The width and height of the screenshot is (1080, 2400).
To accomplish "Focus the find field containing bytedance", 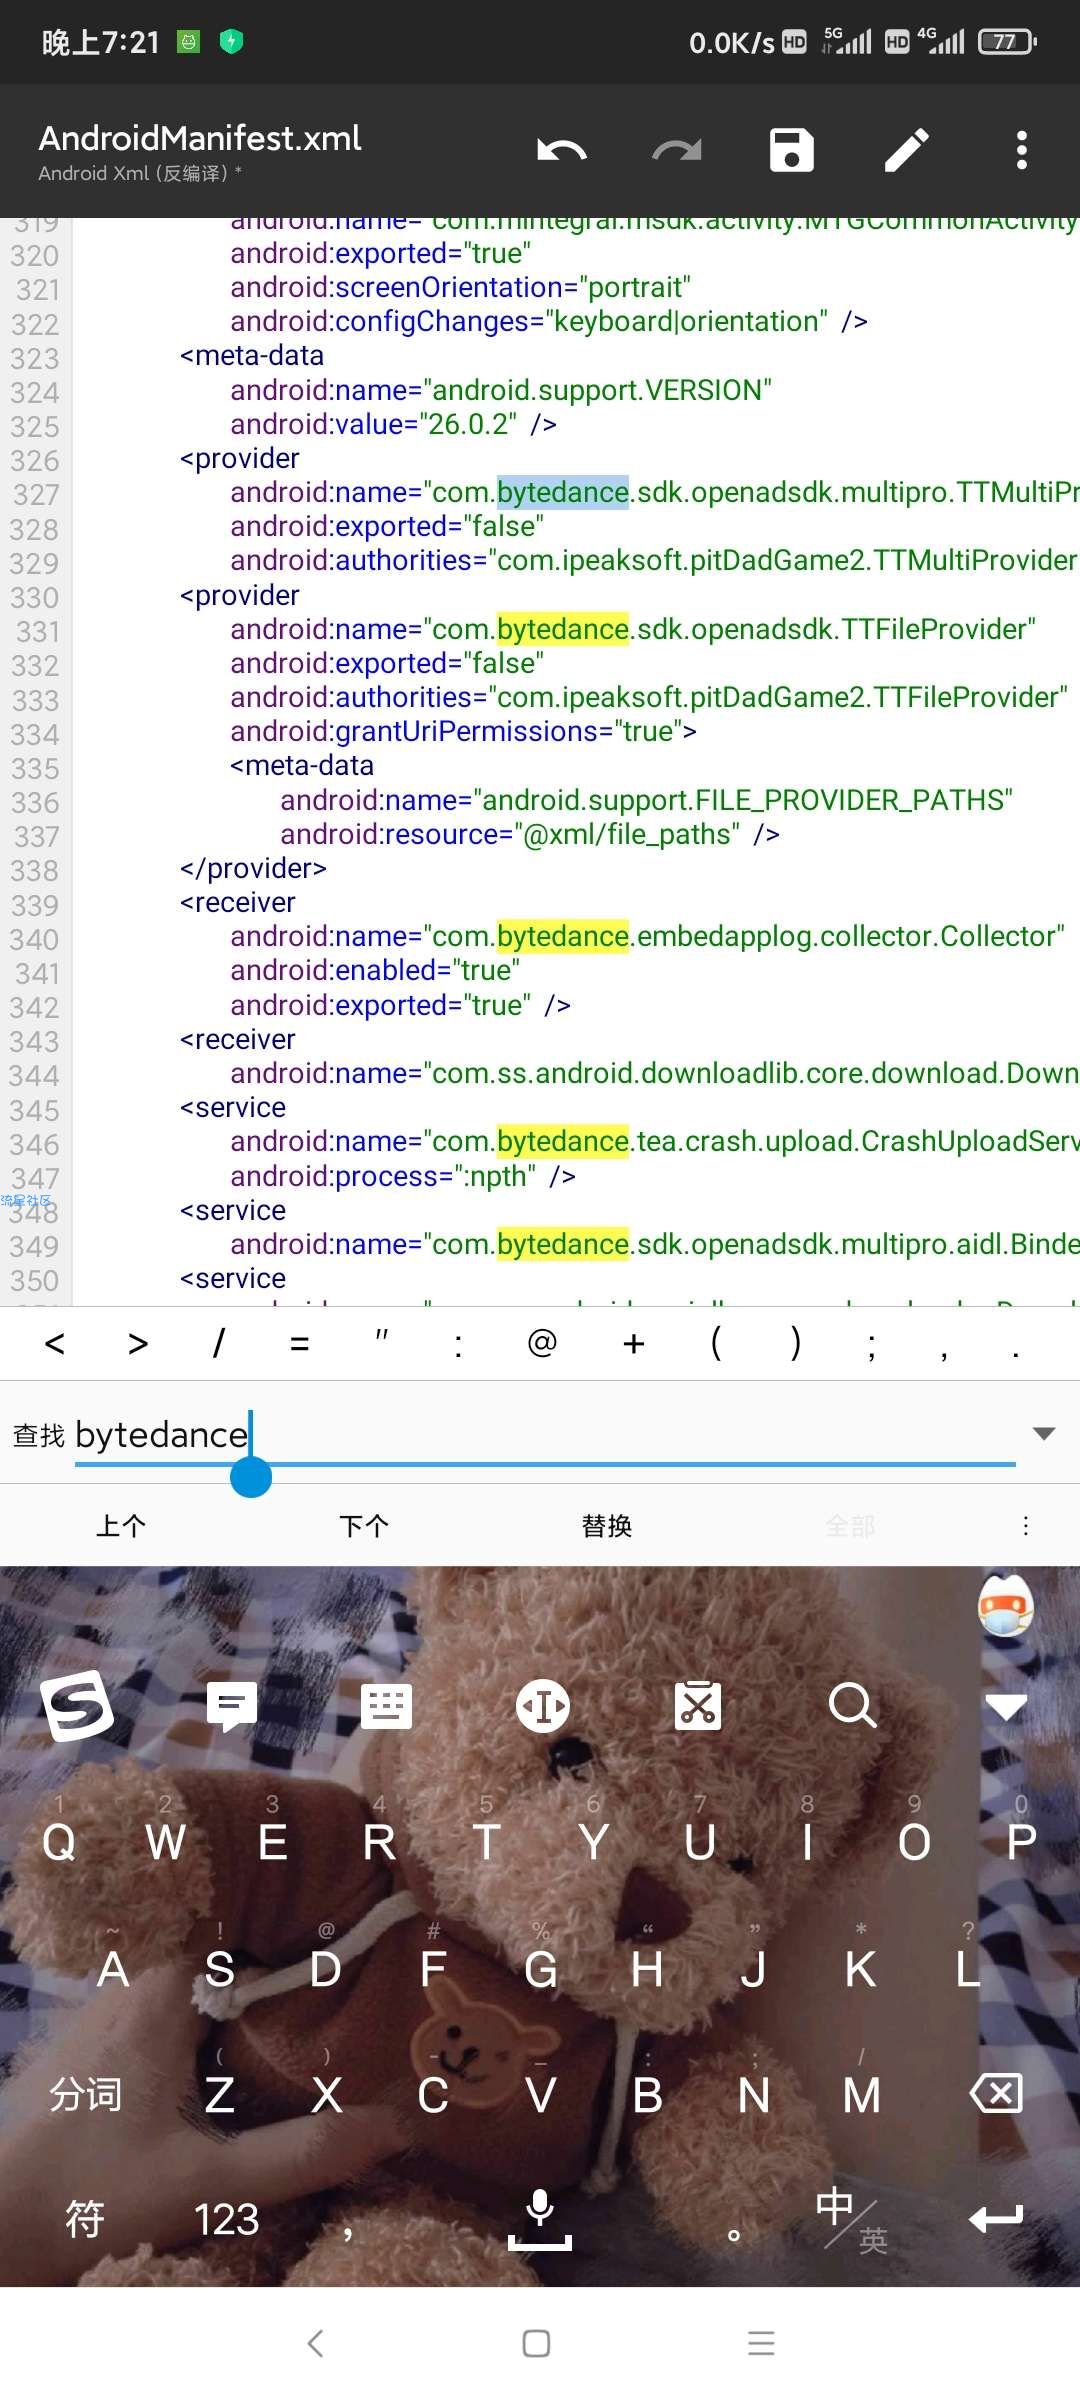I will [x=545, y=1435].
